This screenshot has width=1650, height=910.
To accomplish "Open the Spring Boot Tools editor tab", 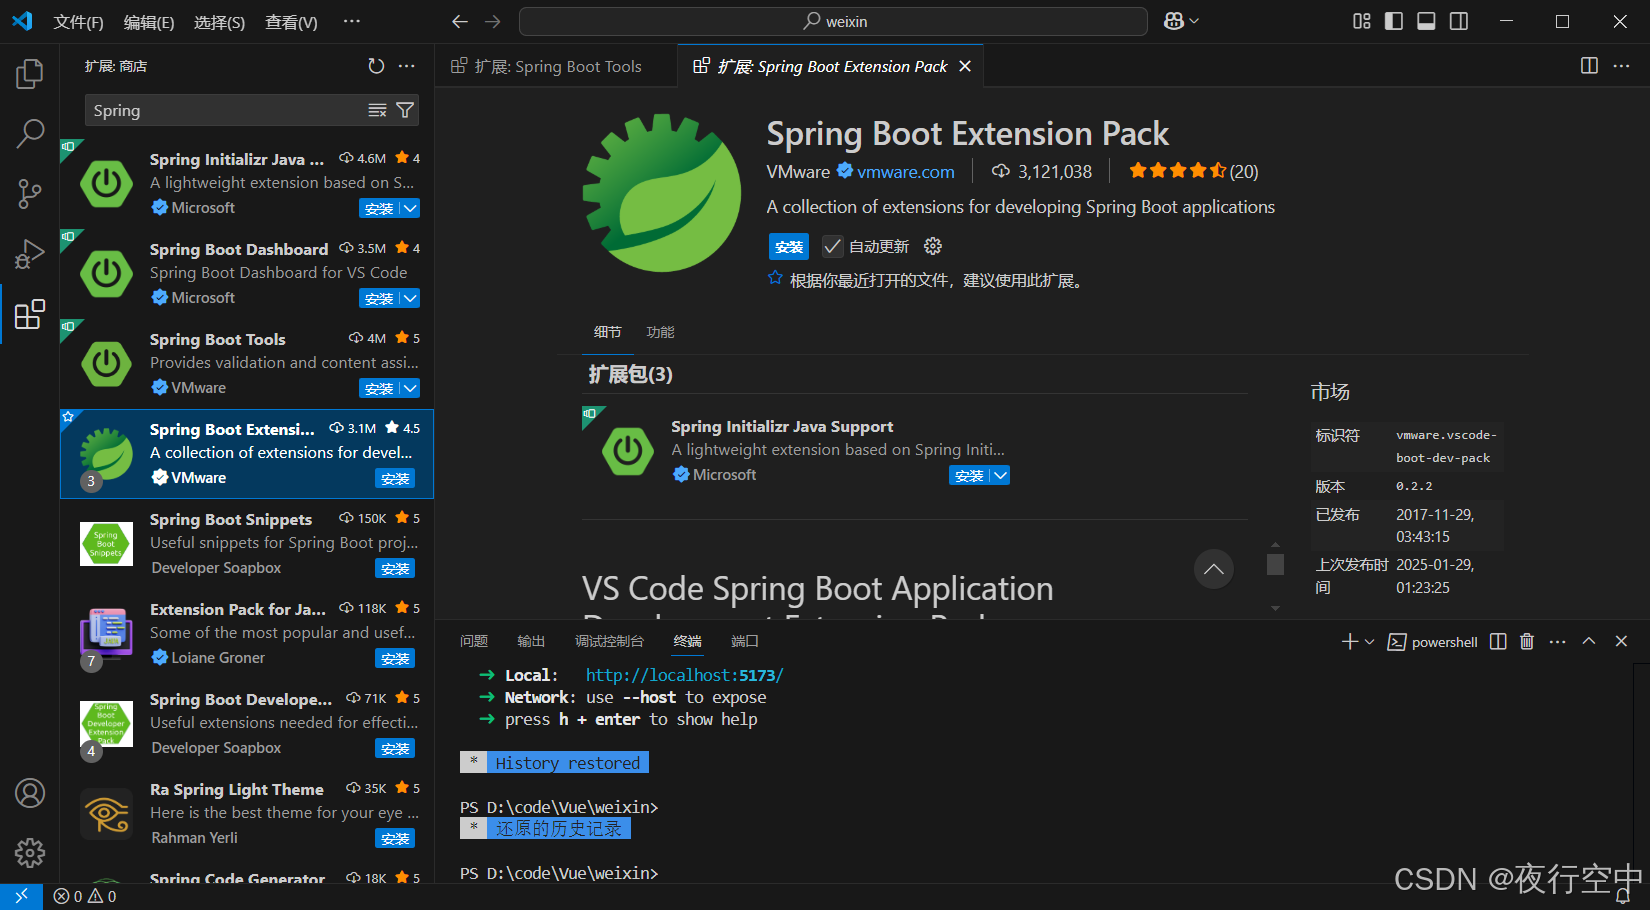I will pyautogui.click(x=557, y=66).
